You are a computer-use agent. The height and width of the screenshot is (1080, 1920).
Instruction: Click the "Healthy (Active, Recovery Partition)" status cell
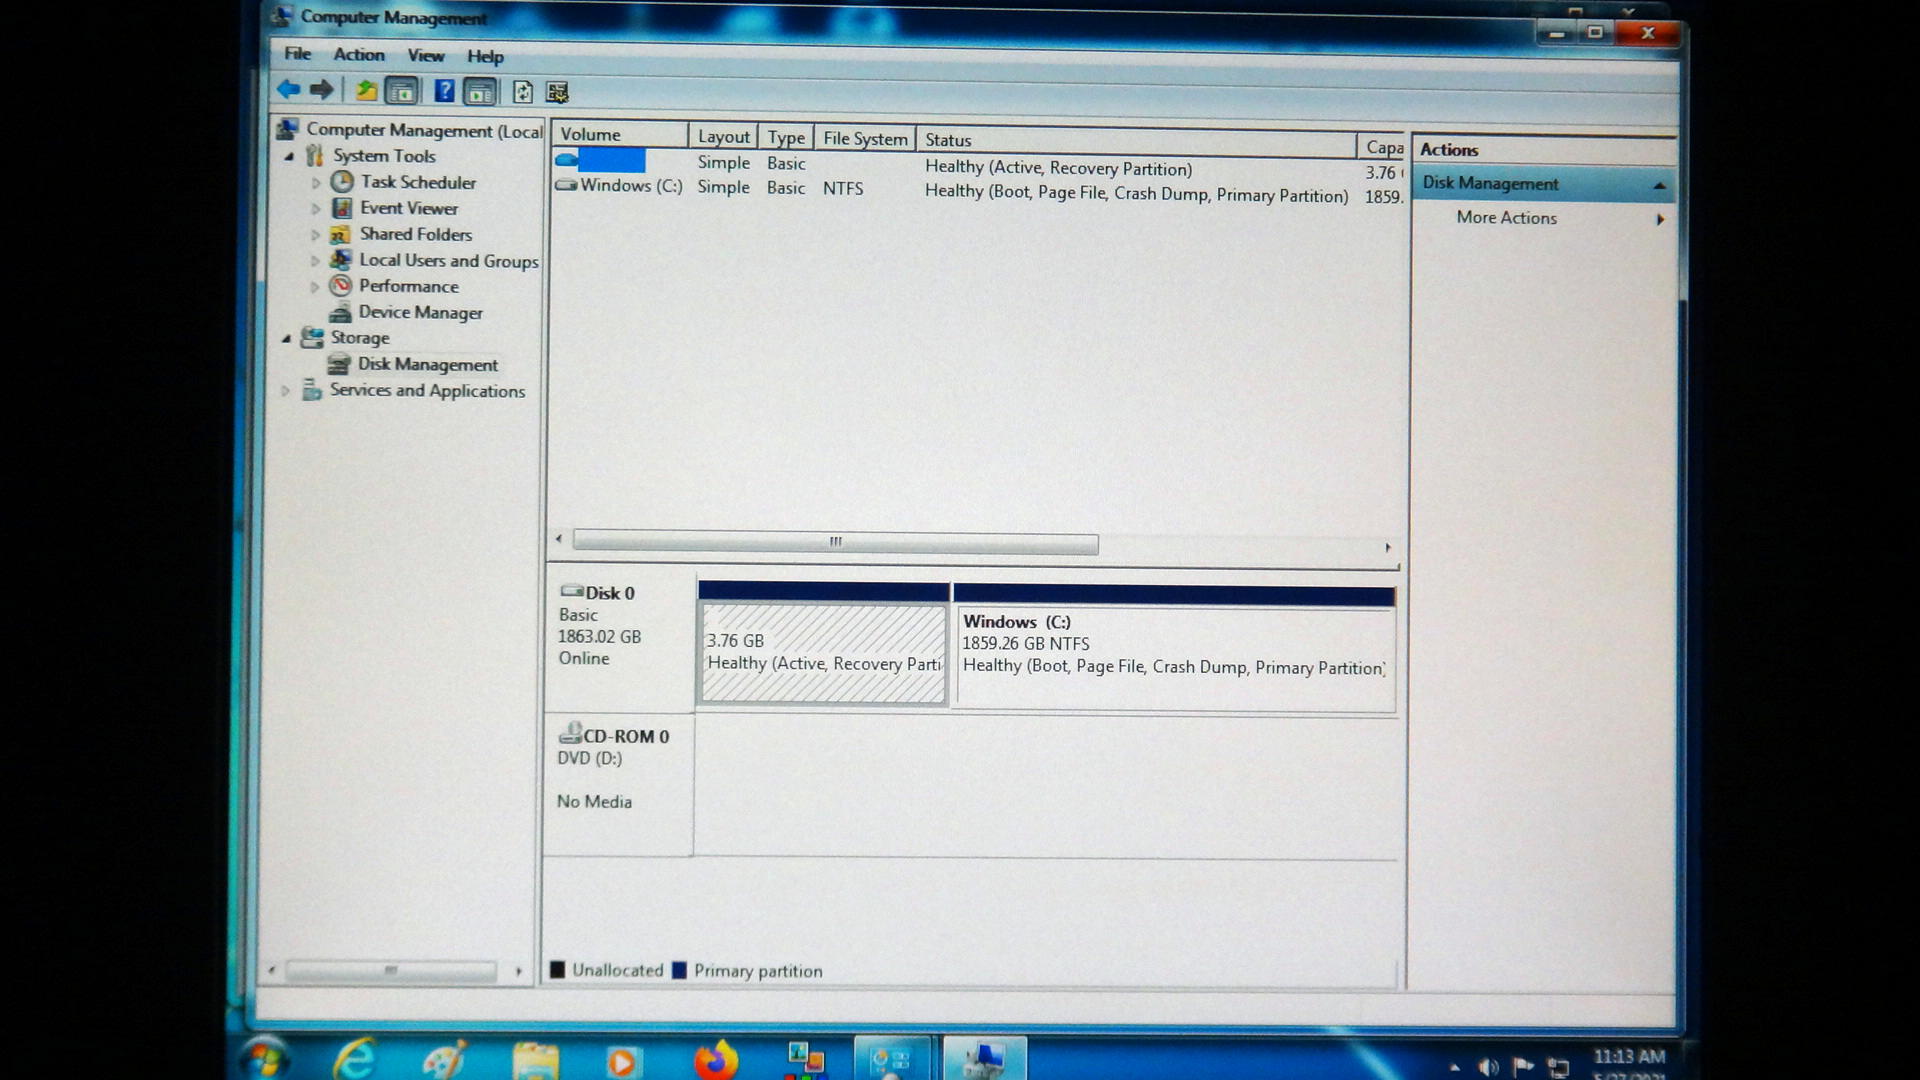pos(1058,168)
